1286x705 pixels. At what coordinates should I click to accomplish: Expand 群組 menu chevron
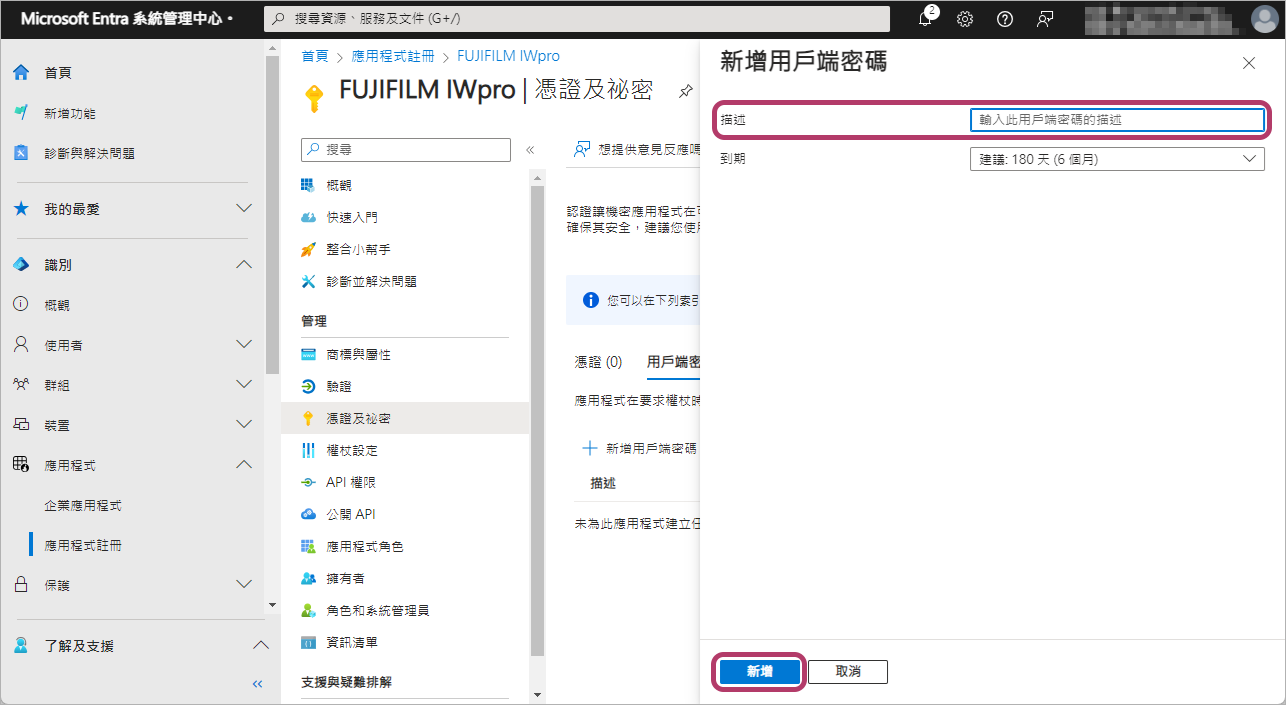point(243,384)
